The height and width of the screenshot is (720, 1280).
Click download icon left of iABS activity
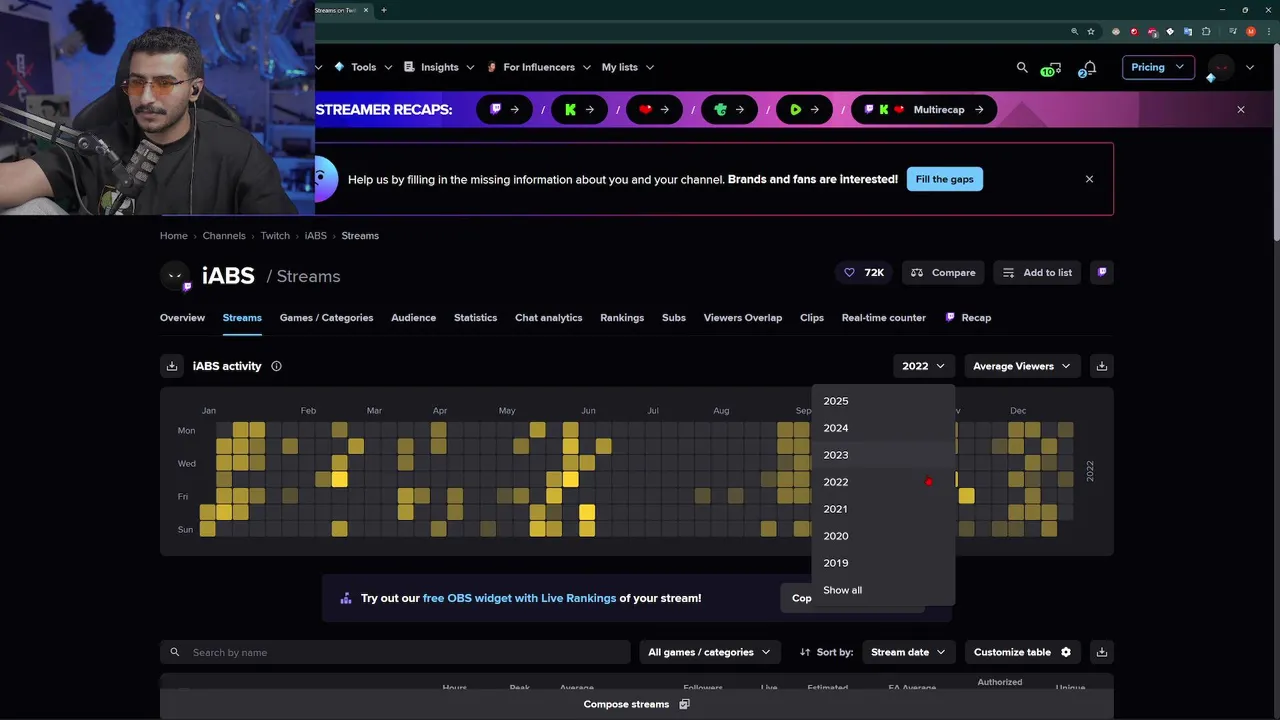pyautogui.click(x=172, y=366)
